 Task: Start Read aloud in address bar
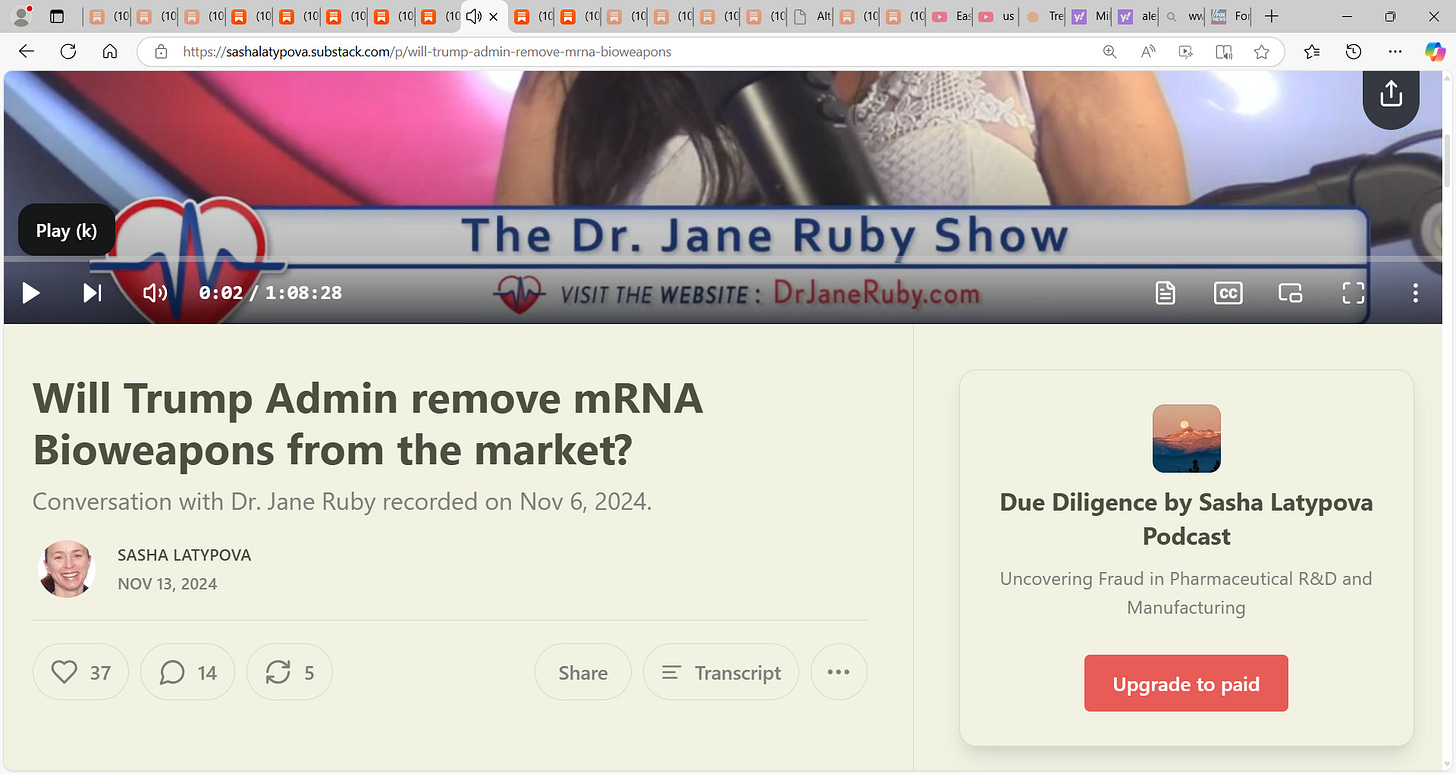point(1148,52)
